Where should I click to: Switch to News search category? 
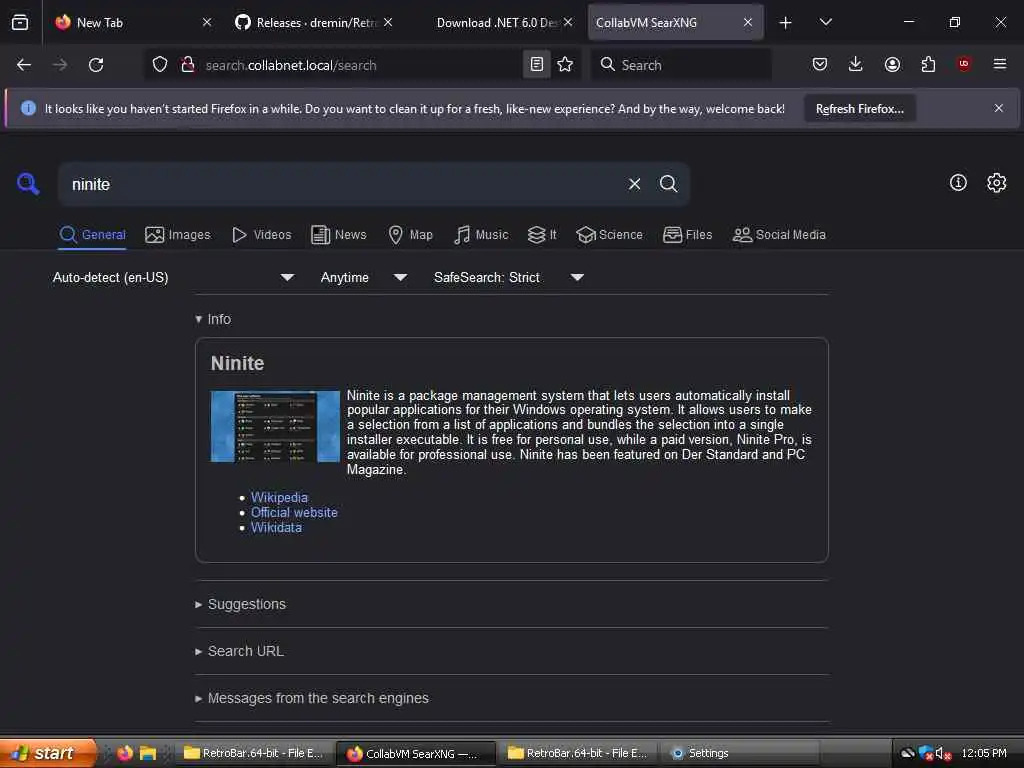coord(338,235)
